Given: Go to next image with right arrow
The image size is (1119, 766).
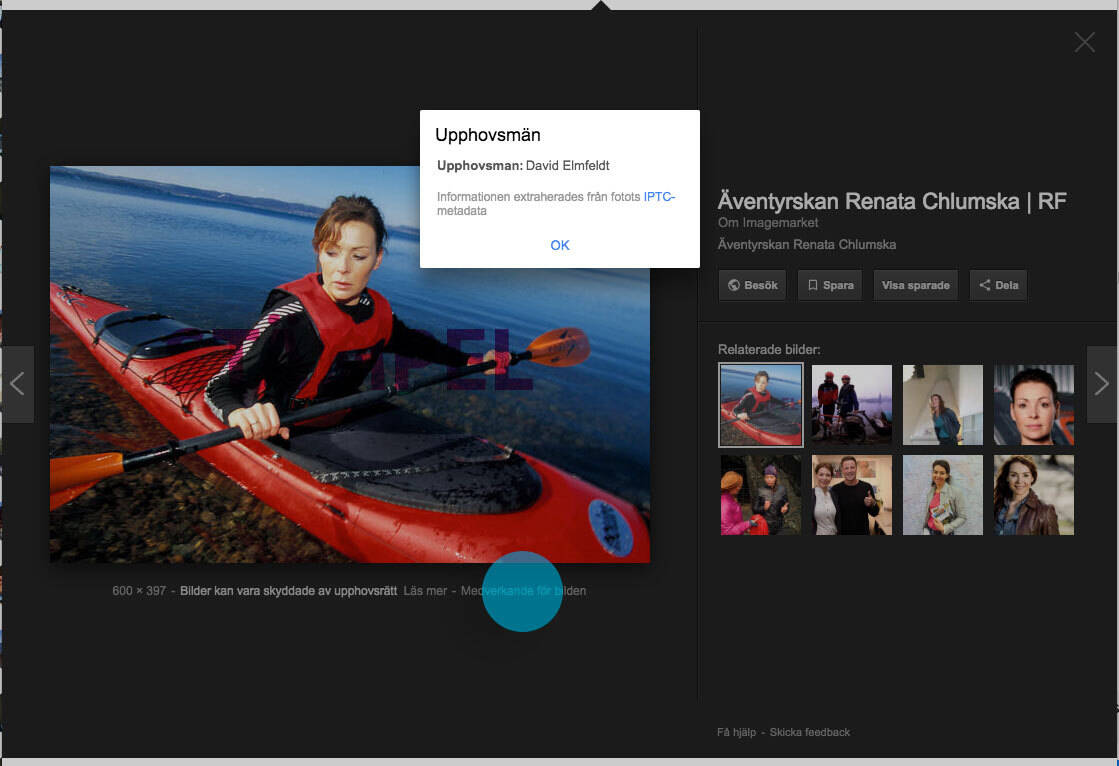Looking at the screenshot, I should (x=1101, y=384).
